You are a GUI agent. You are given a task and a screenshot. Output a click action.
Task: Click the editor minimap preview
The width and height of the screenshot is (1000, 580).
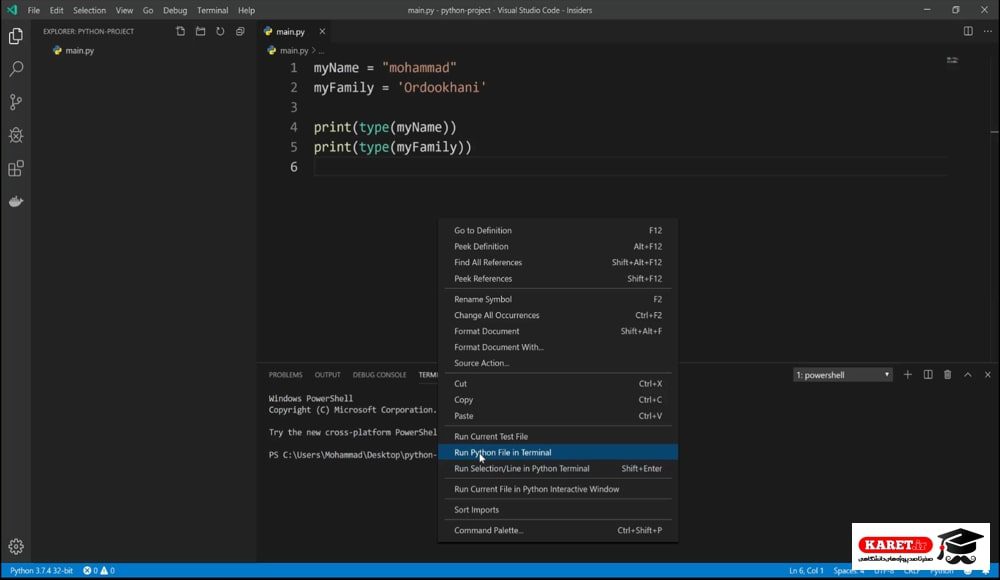coord(952,60)
